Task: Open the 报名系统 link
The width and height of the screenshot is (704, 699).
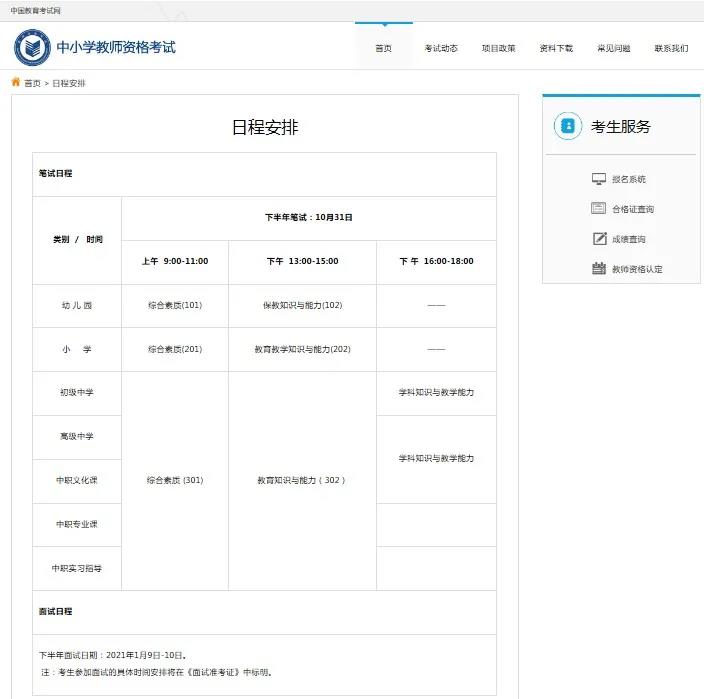Action: pos(629,179)
